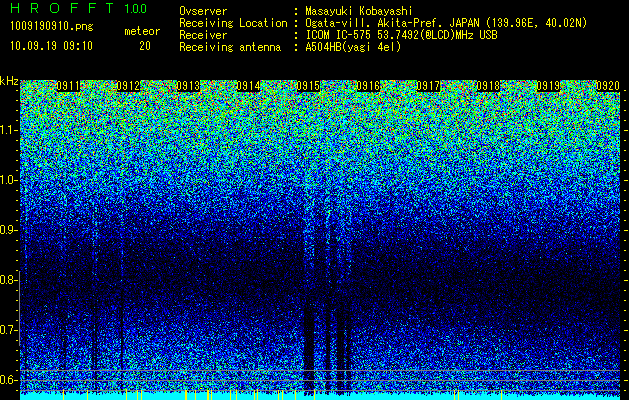Viewport: 629px width, 400px height.
Task: Click the 0918 time marker
Action: pyautogui.click(x=488, y=86)
